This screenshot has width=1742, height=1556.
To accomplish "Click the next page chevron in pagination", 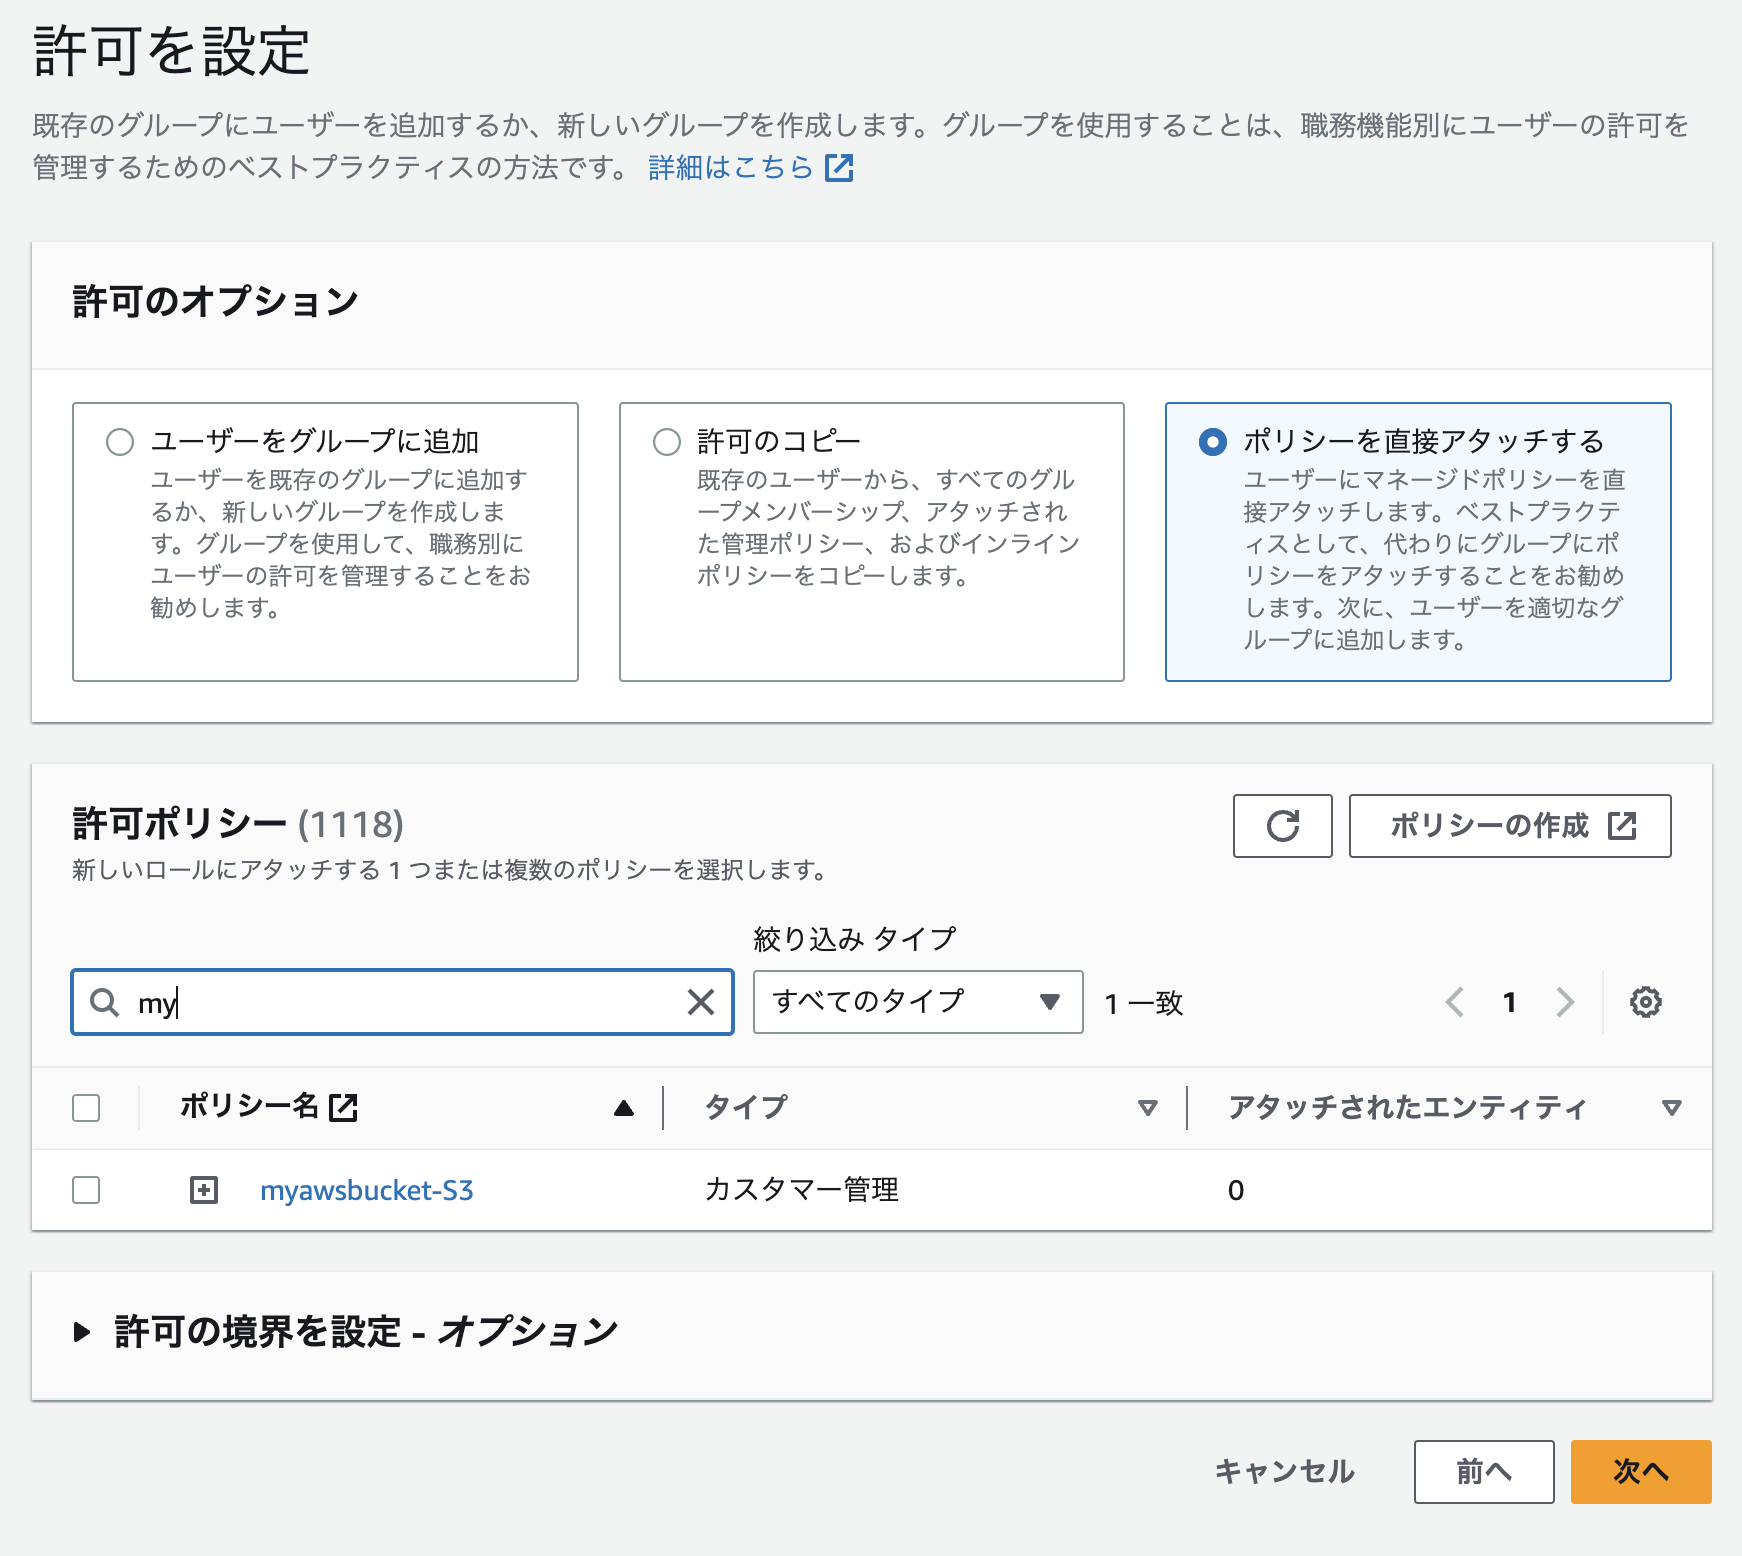I will pyautogui.click(x=1564, y=1002).
